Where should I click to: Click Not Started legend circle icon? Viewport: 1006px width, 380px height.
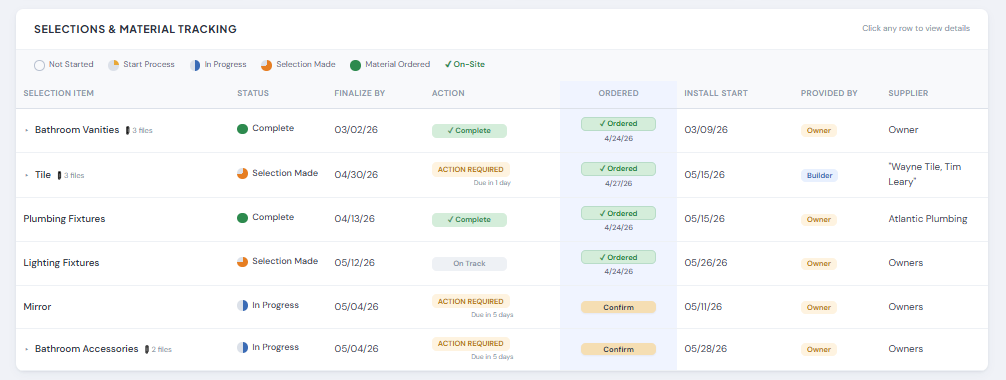[40, 65]
